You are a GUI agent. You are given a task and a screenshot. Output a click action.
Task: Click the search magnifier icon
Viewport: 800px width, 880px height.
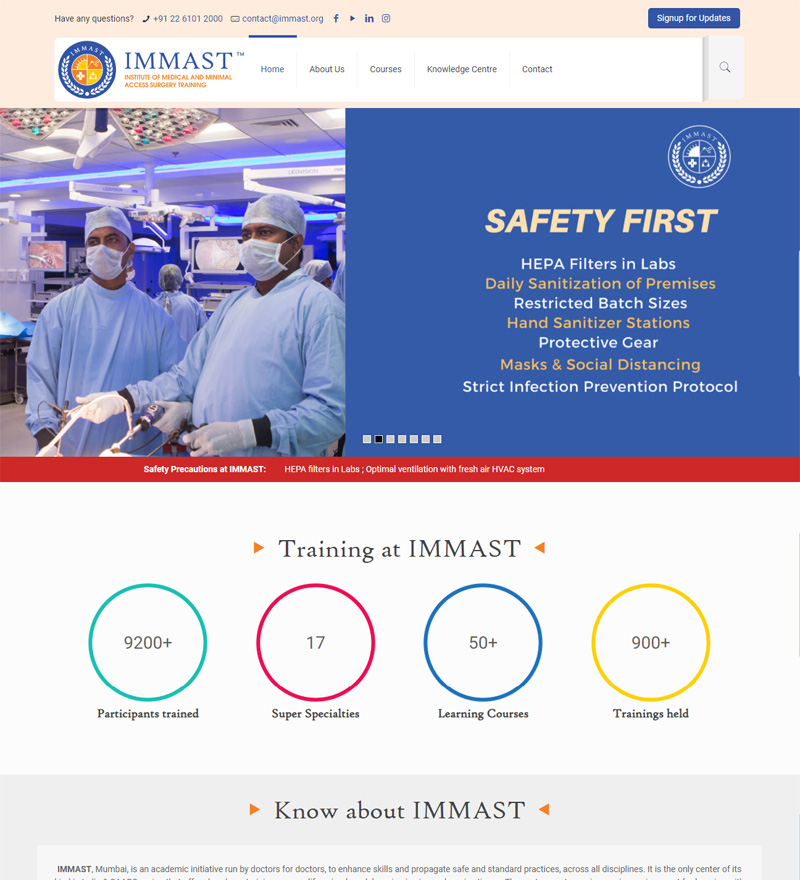tap(725, 67)
